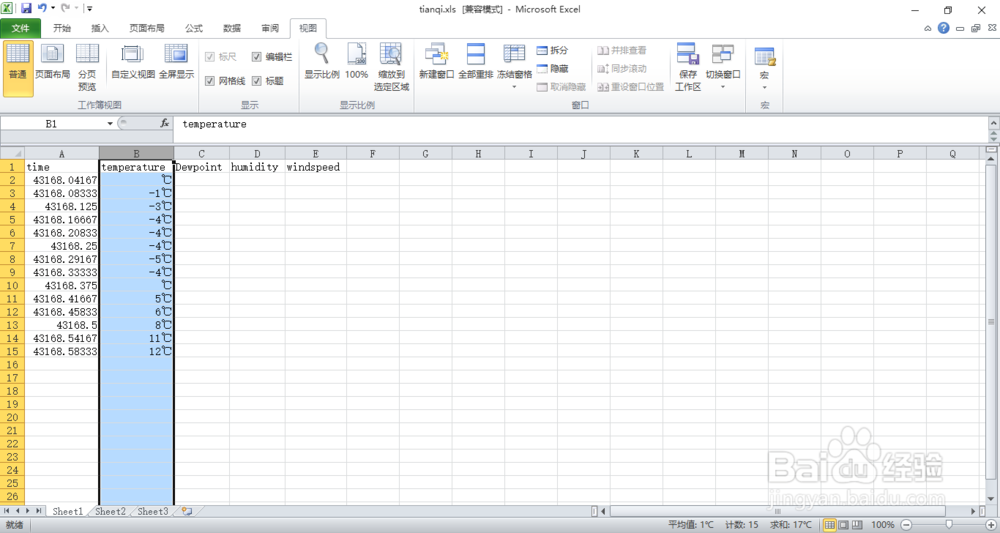This screenshot has width=1000, height=533.
Task: Click the Save icon in quick access toolbar
Action: click(x=26, y=9)
